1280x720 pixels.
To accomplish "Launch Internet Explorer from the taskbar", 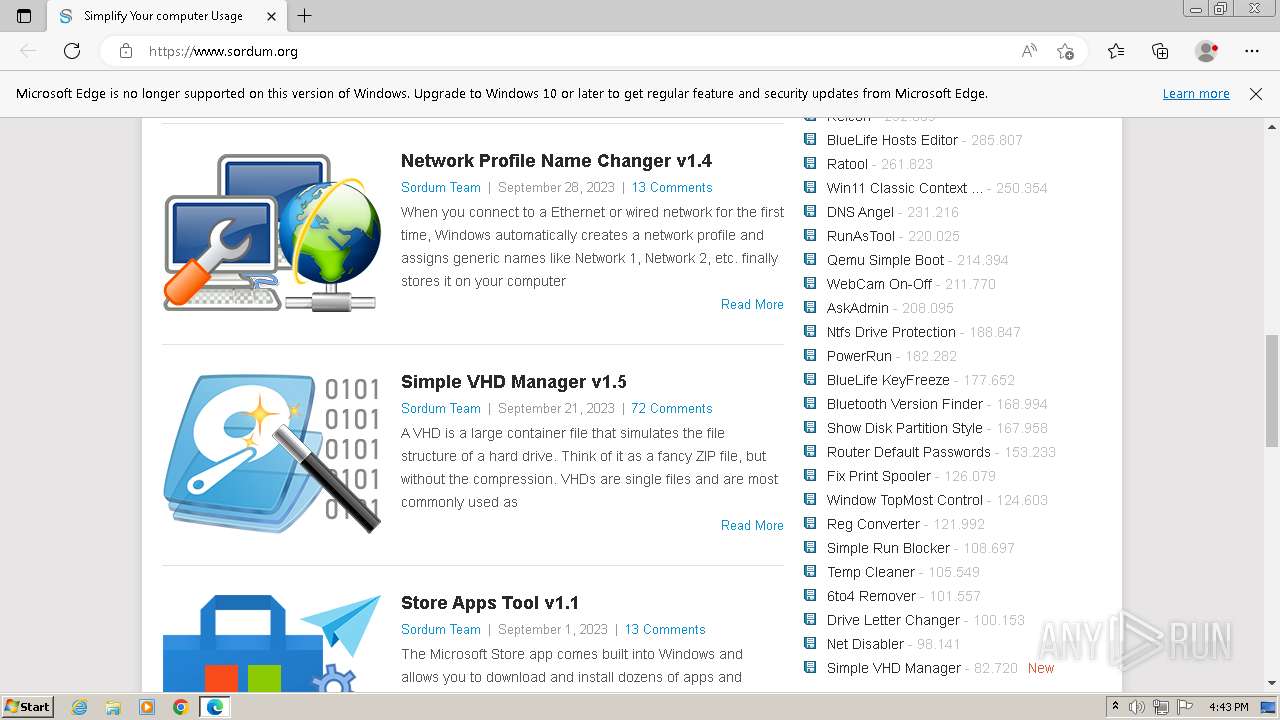I will pos(80,707).
